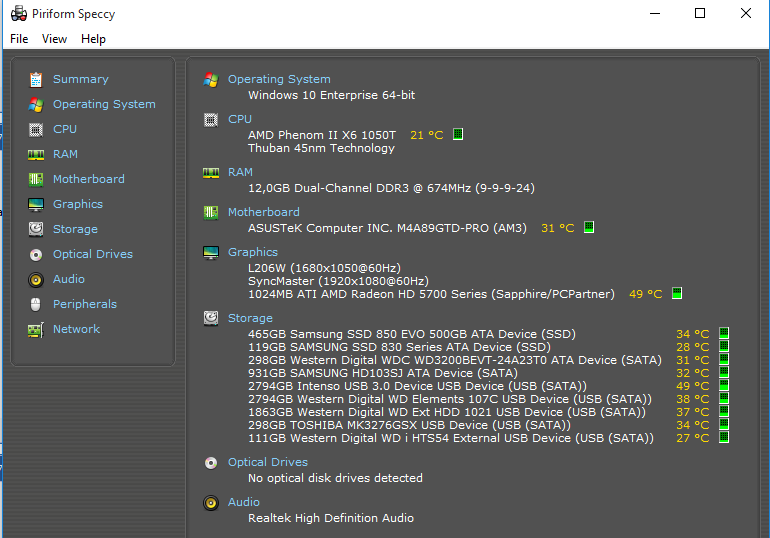Viewport: 770px width, 538px height.
Task: Click the Audio speaker icon in sidebar
Action: click(36, 279)
